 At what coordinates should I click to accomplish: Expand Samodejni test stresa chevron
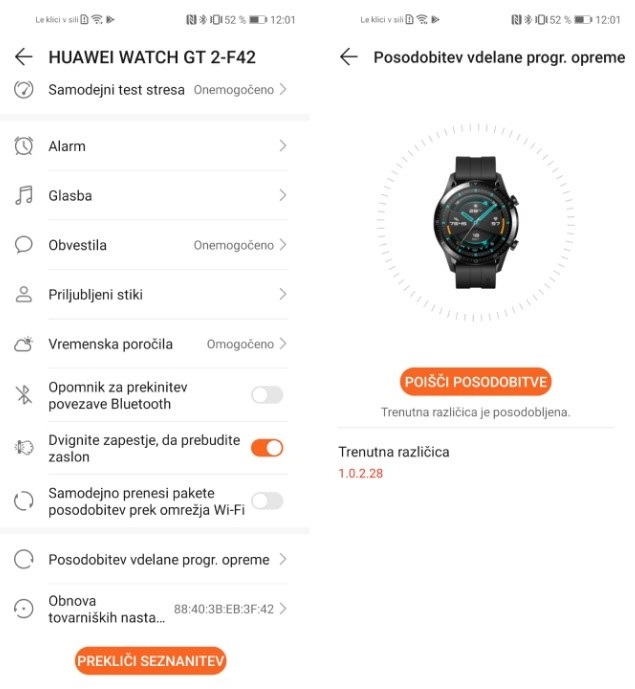283,90
